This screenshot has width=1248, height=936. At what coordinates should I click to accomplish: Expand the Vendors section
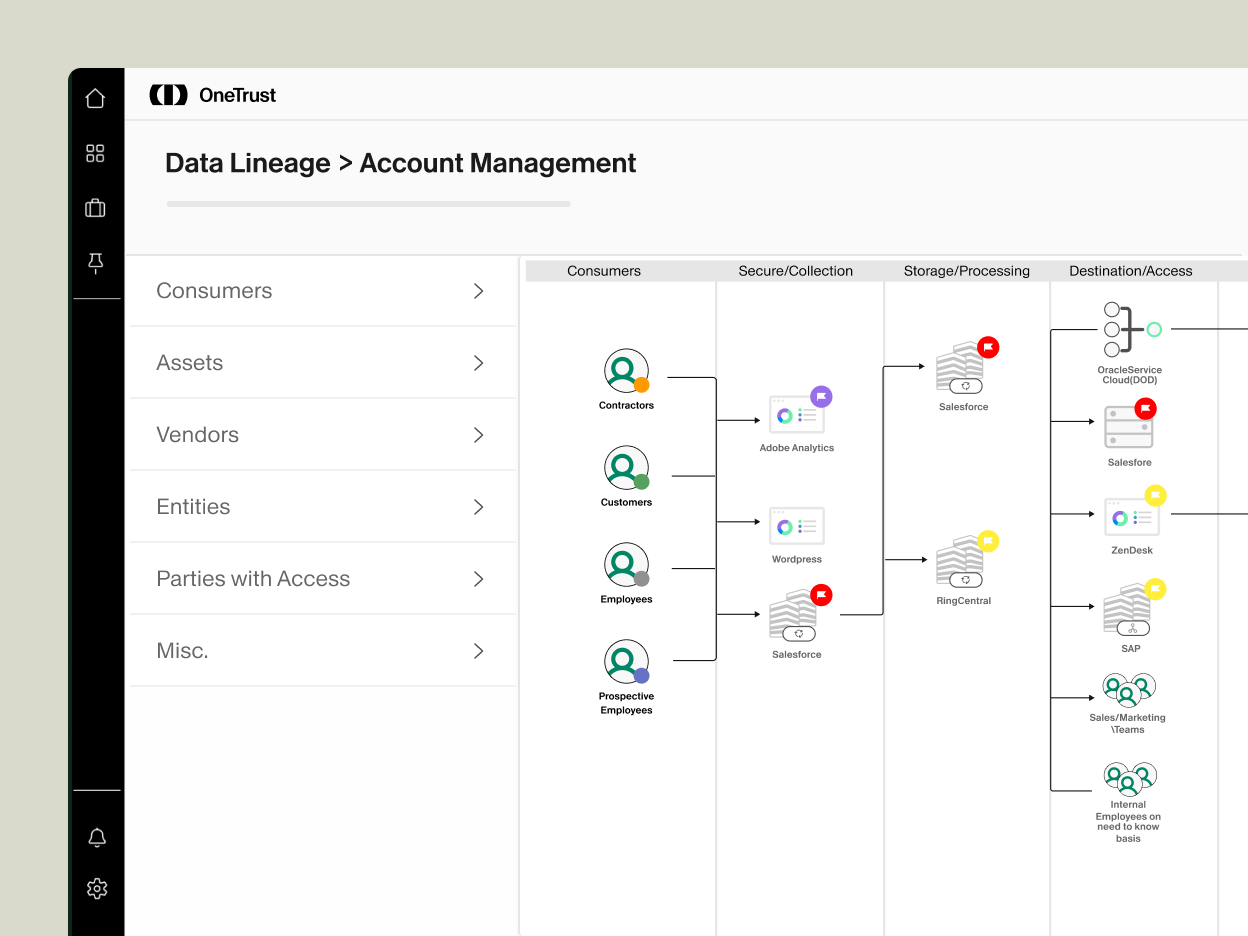[x=322, y=434]
